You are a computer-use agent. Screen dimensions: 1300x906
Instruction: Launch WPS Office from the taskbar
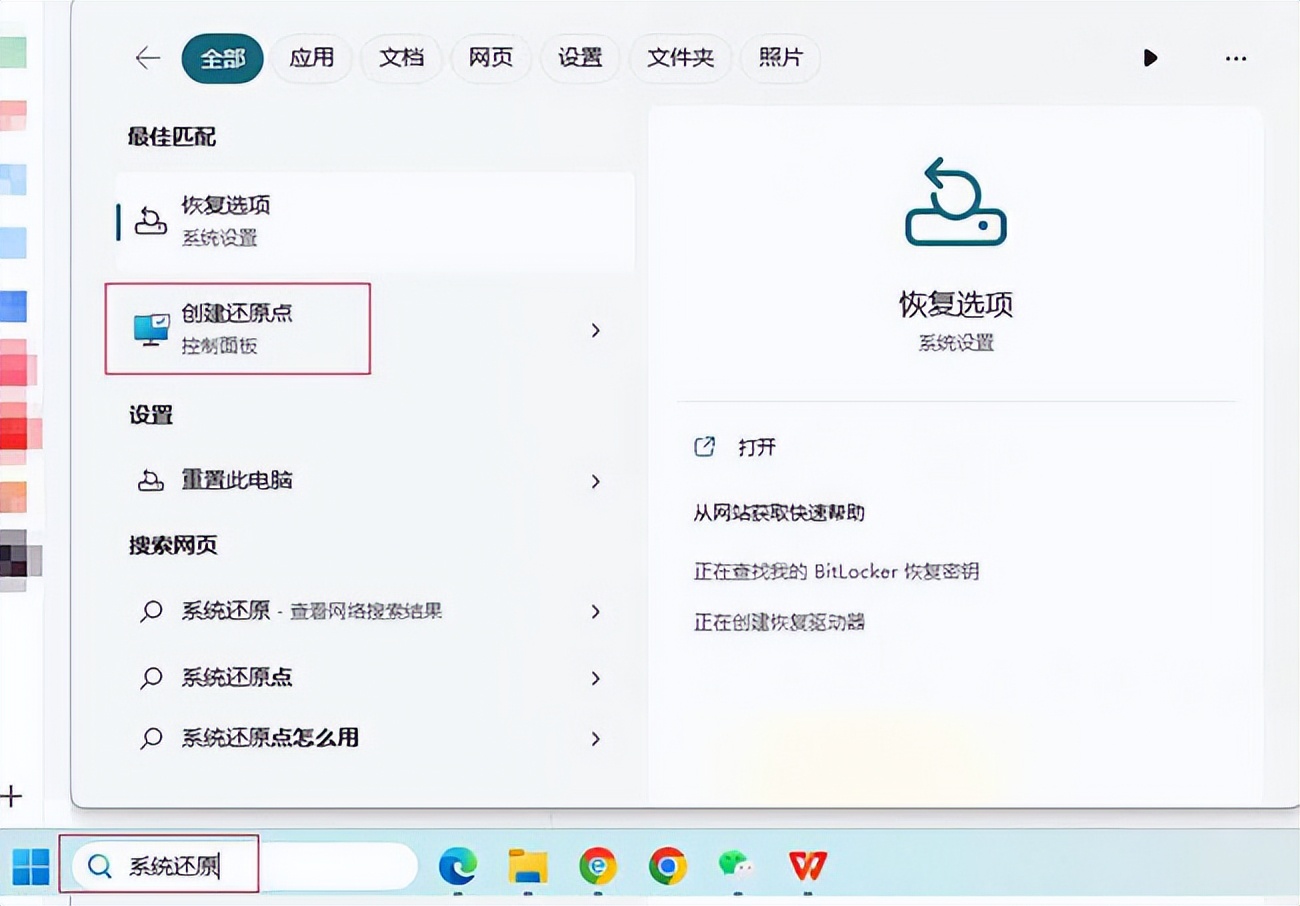(x=807, y=866)
